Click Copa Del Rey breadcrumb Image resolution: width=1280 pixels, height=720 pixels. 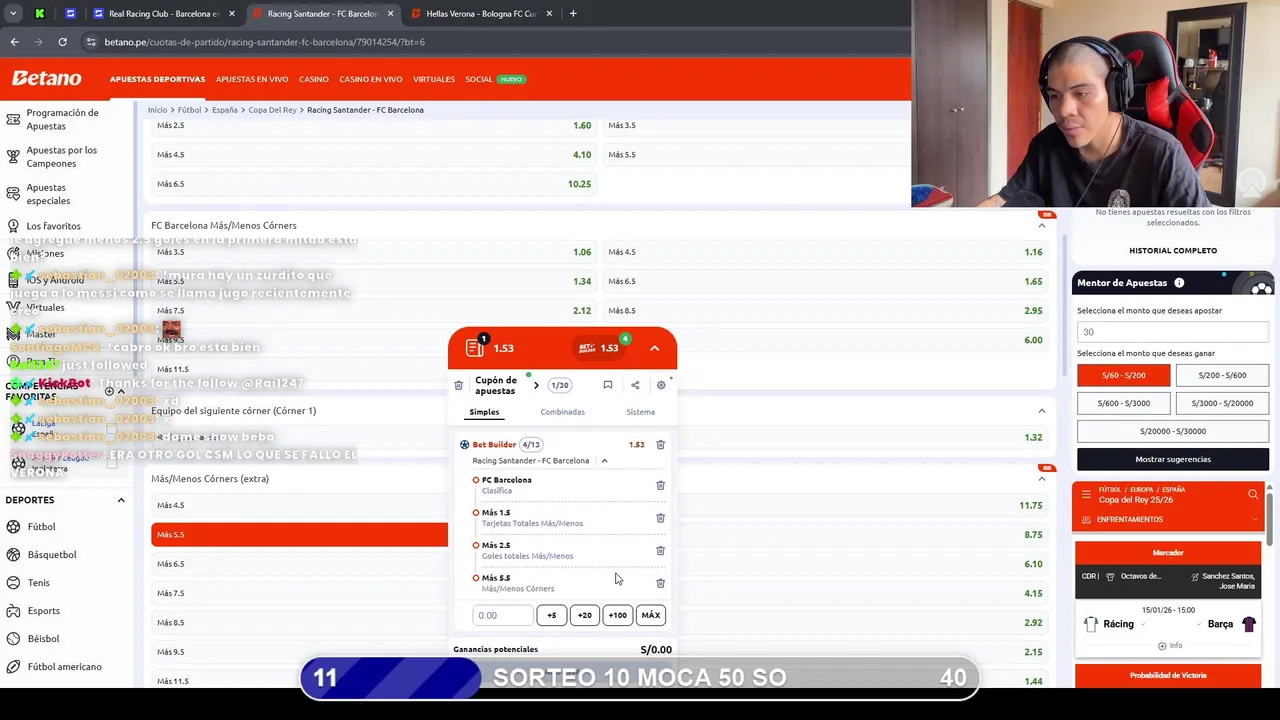(272, 110)
